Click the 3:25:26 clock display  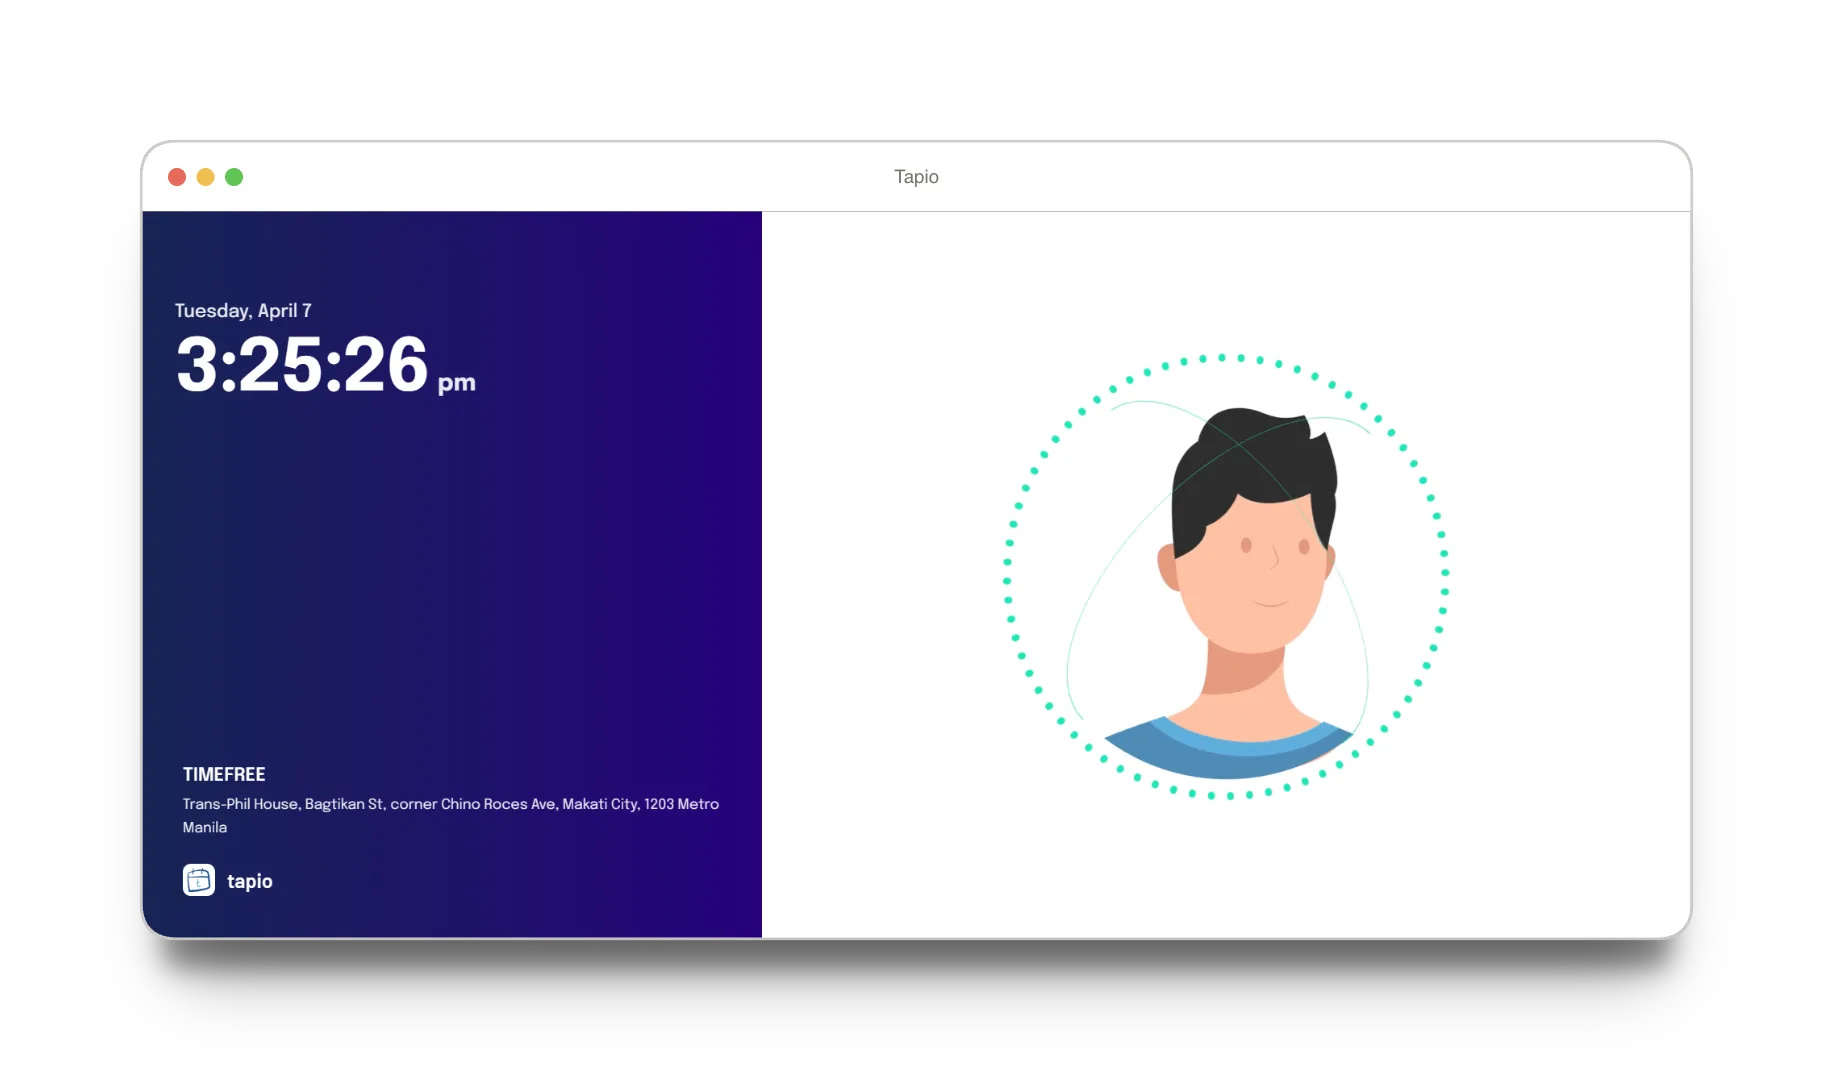[x=303, y=365]
